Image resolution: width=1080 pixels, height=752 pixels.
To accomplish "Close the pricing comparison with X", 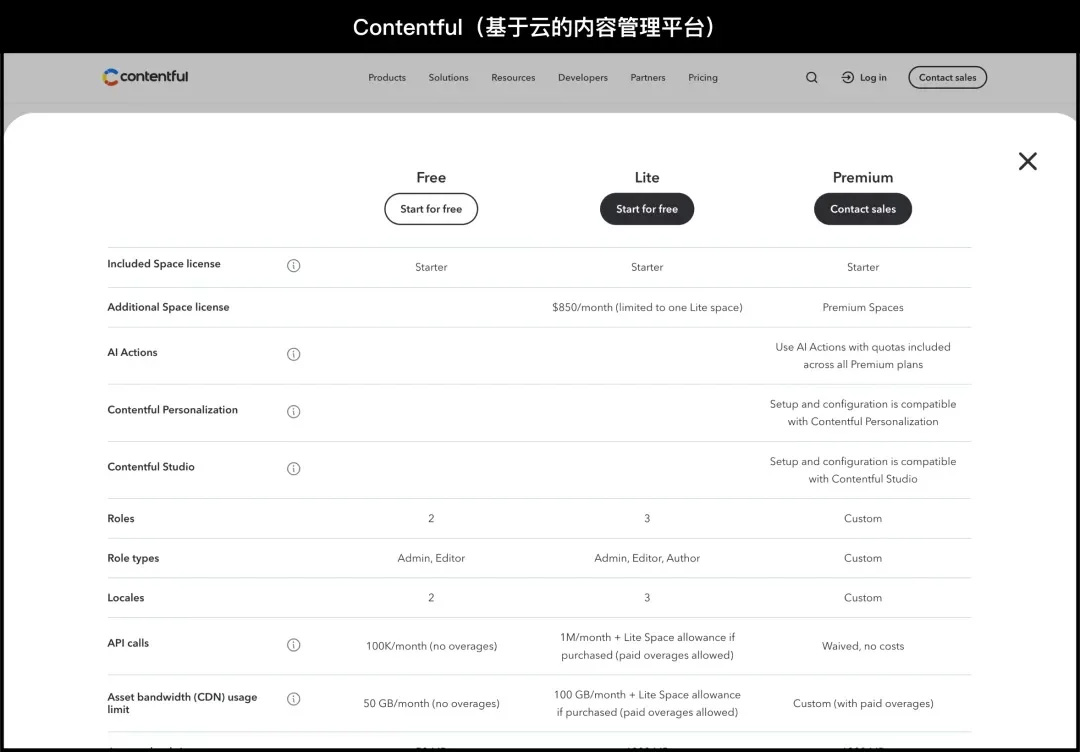I will pyautogui.click(x=1028, y=161).
